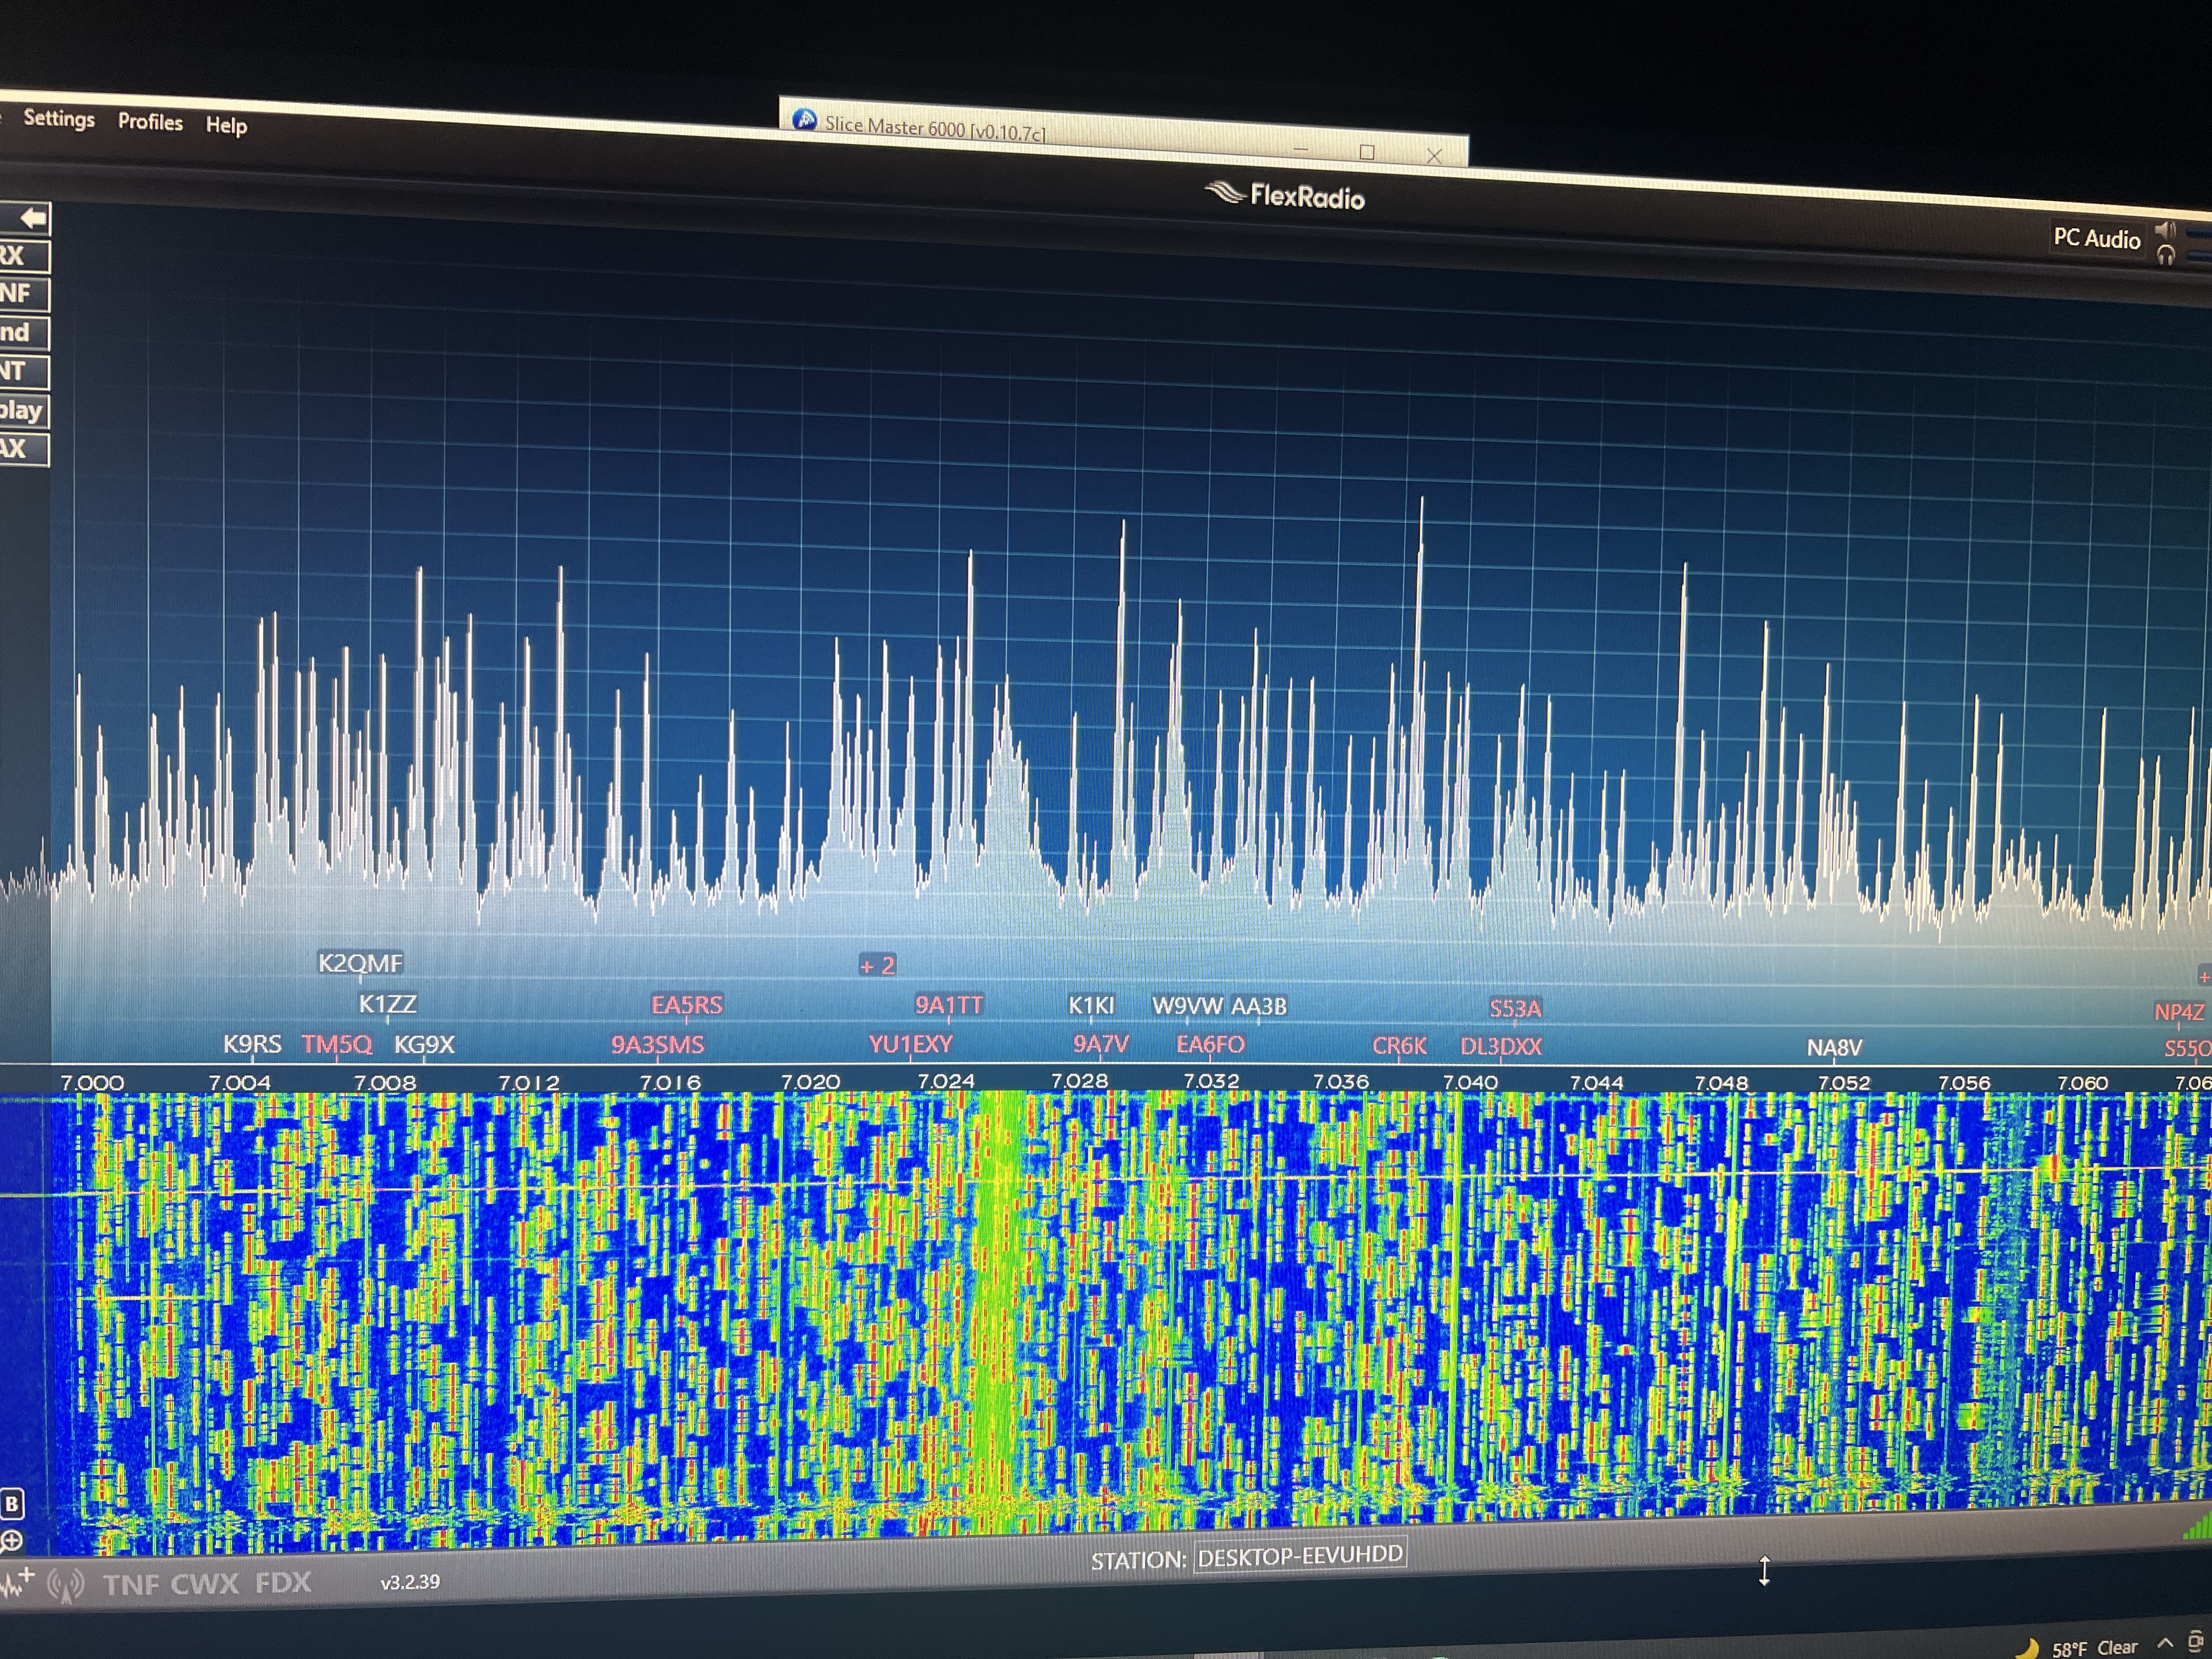This screenshot has width=2212, height=1659.
Task: Select the S53A spot label
Action: 1515,1009
